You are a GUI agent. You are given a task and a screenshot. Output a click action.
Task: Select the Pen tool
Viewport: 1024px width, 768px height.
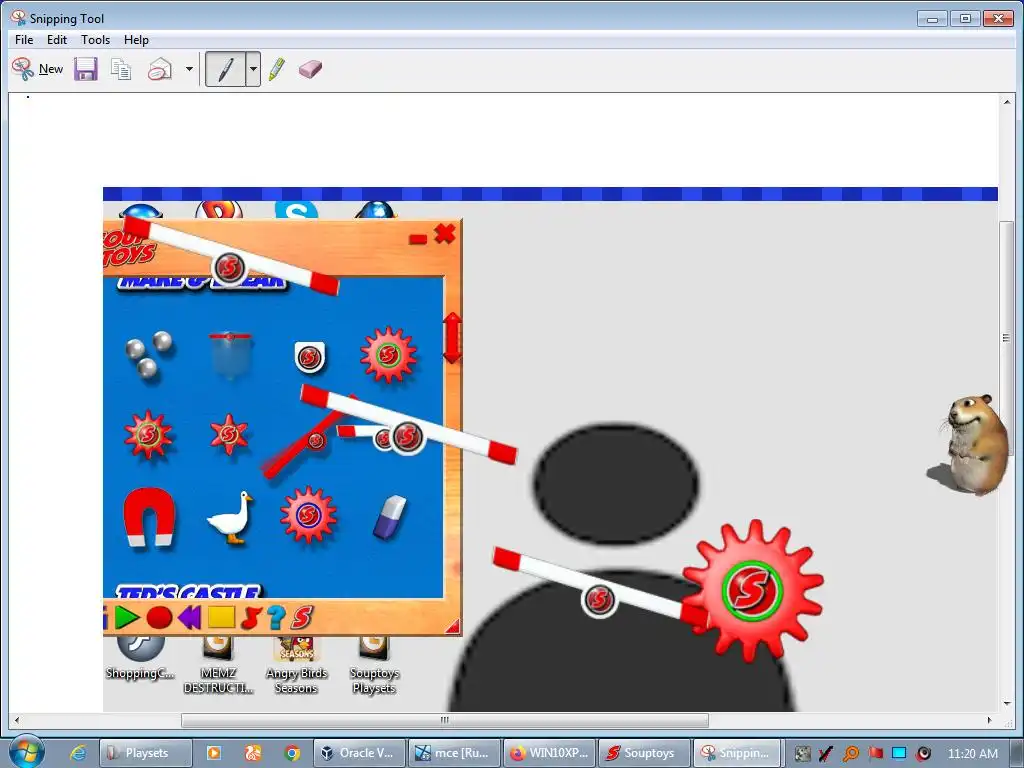[225, 69]
